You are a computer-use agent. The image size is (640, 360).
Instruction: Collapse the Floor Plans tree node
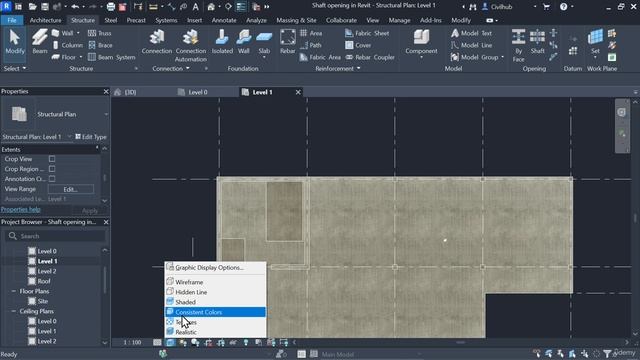click(14, 291)
